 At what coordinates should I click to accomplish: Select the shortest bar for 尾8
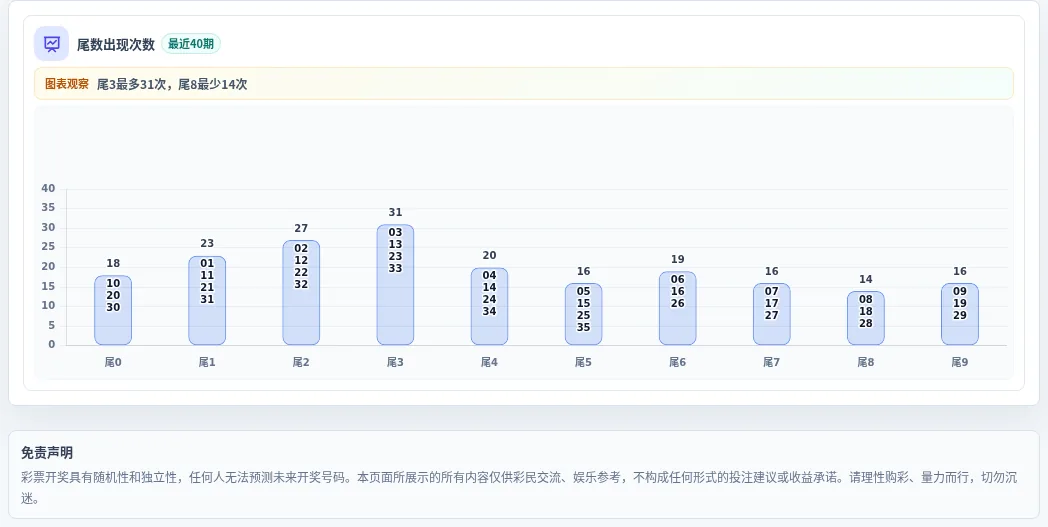click(x=866, y=318)
